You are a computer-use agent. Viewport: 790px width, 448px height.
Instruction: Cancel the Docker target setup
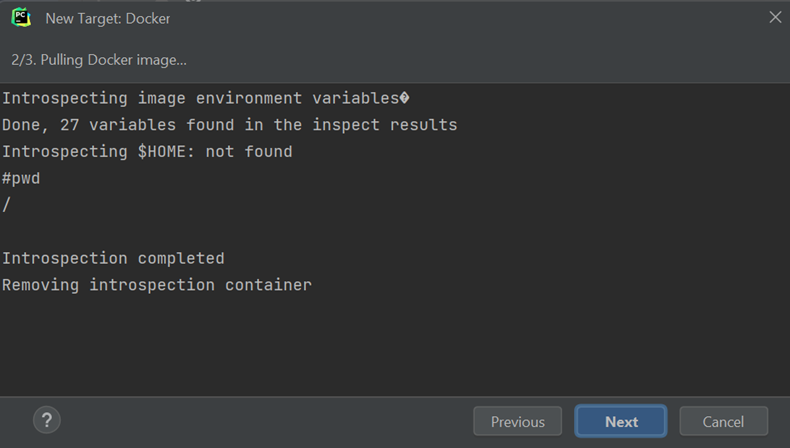click(723, 421)
